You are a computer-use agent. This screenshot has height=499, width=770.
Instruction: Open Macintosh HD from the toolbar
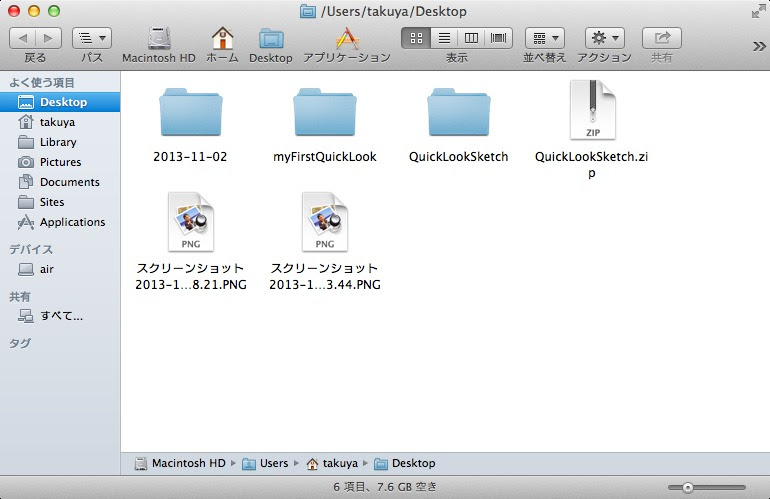[159, 38]
